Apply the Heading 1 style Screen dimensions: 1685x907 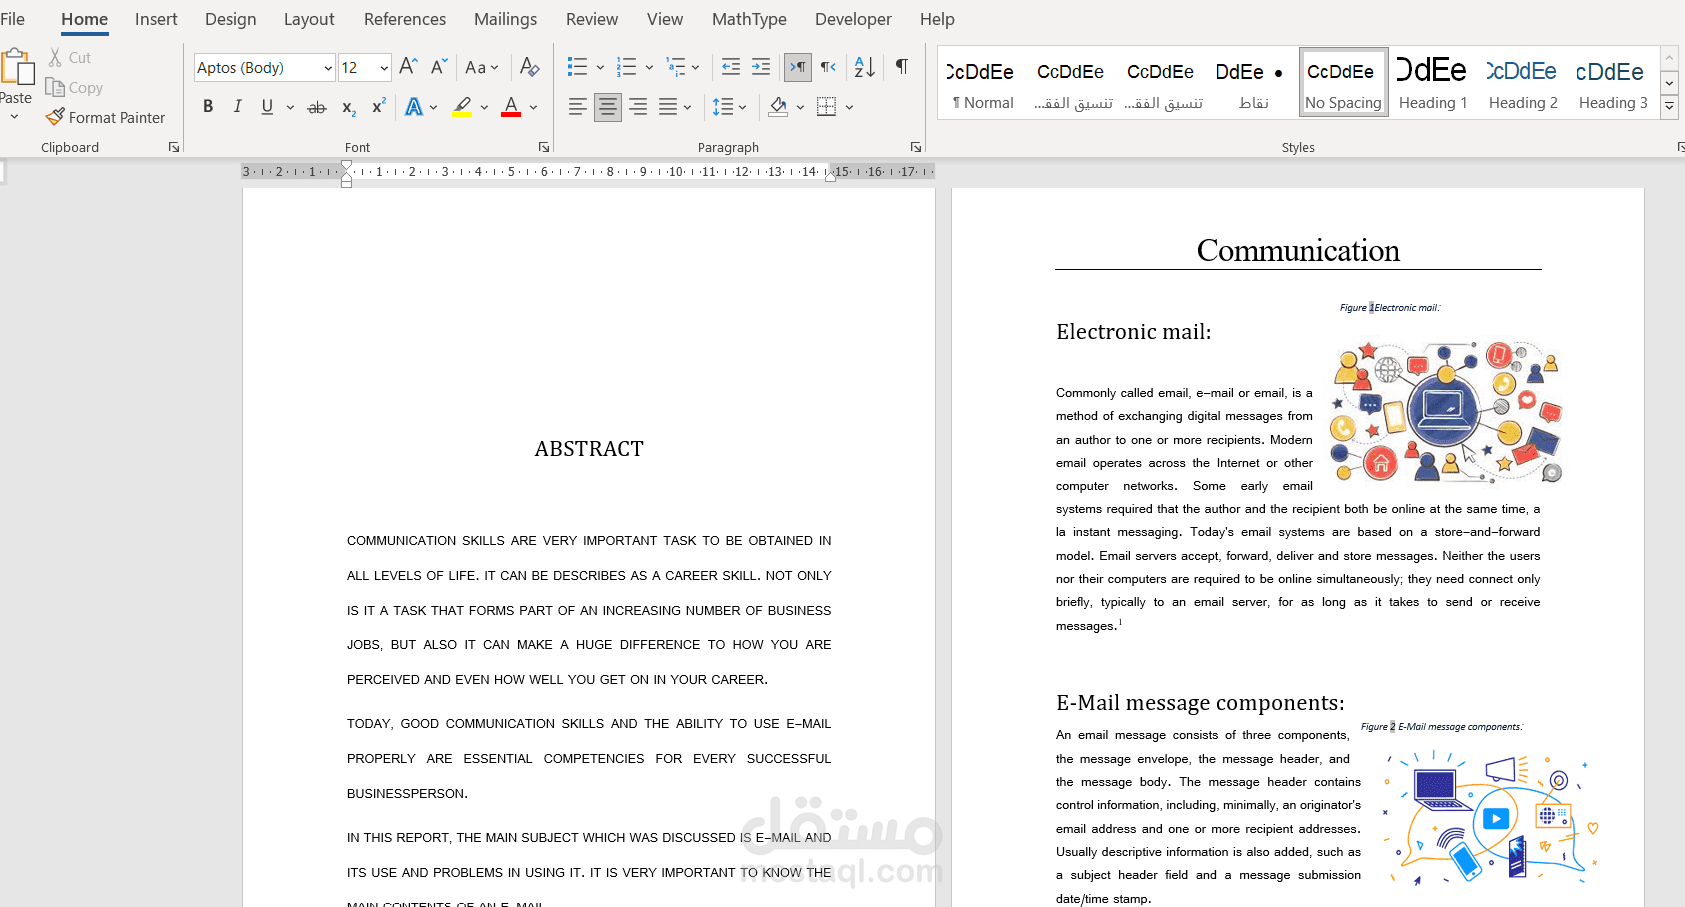pos(1433,83)
